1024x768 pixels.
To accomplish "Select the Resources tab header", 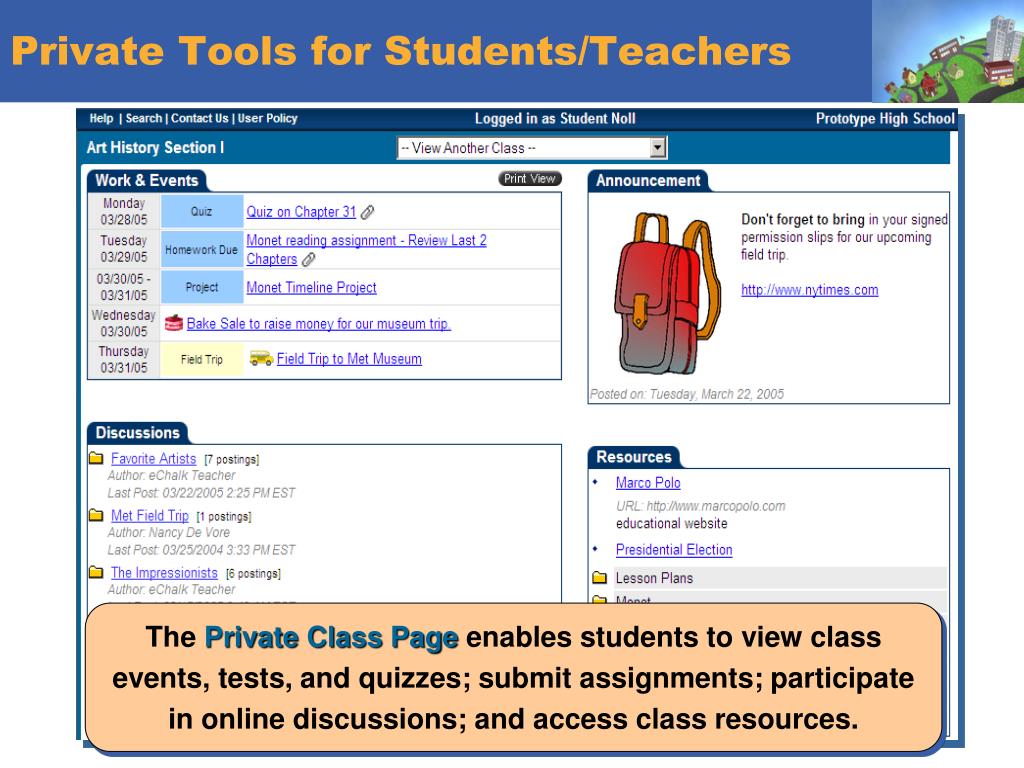I will (x=633, y=456).
